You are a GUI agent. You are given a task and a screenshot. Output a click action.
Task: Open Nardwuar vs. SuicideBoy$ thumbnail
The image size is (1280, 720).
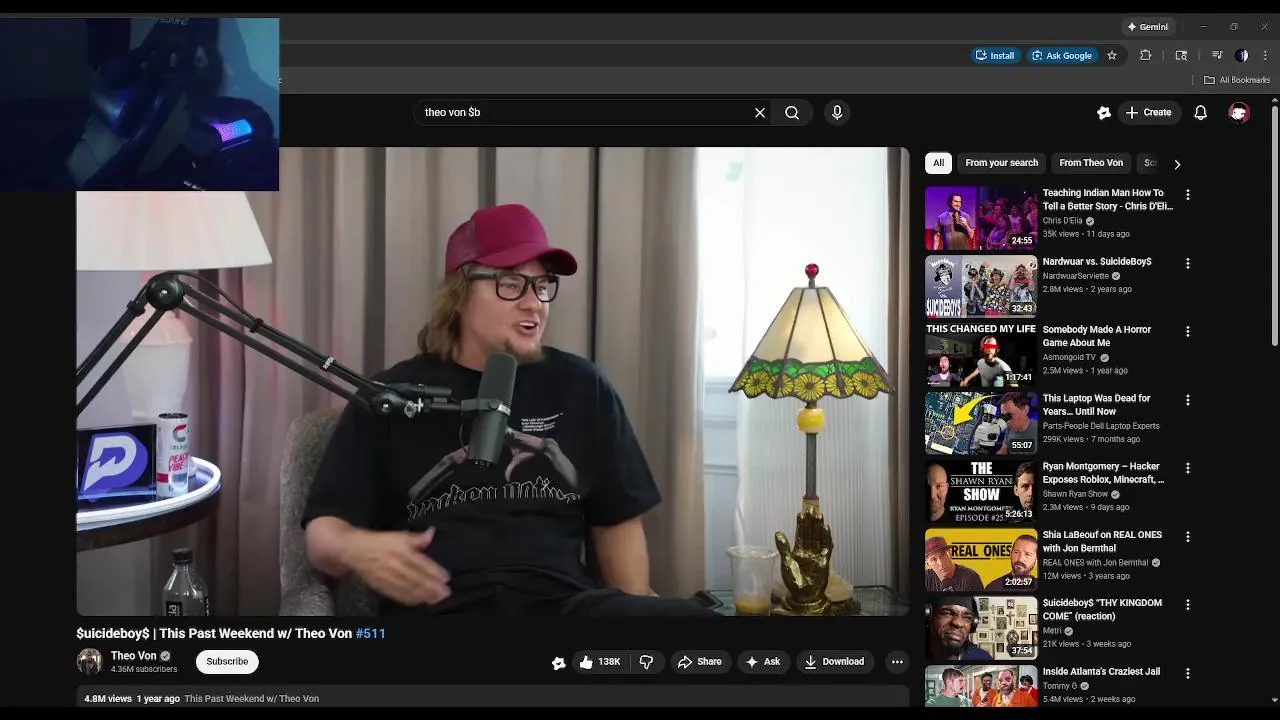(981, 286)
